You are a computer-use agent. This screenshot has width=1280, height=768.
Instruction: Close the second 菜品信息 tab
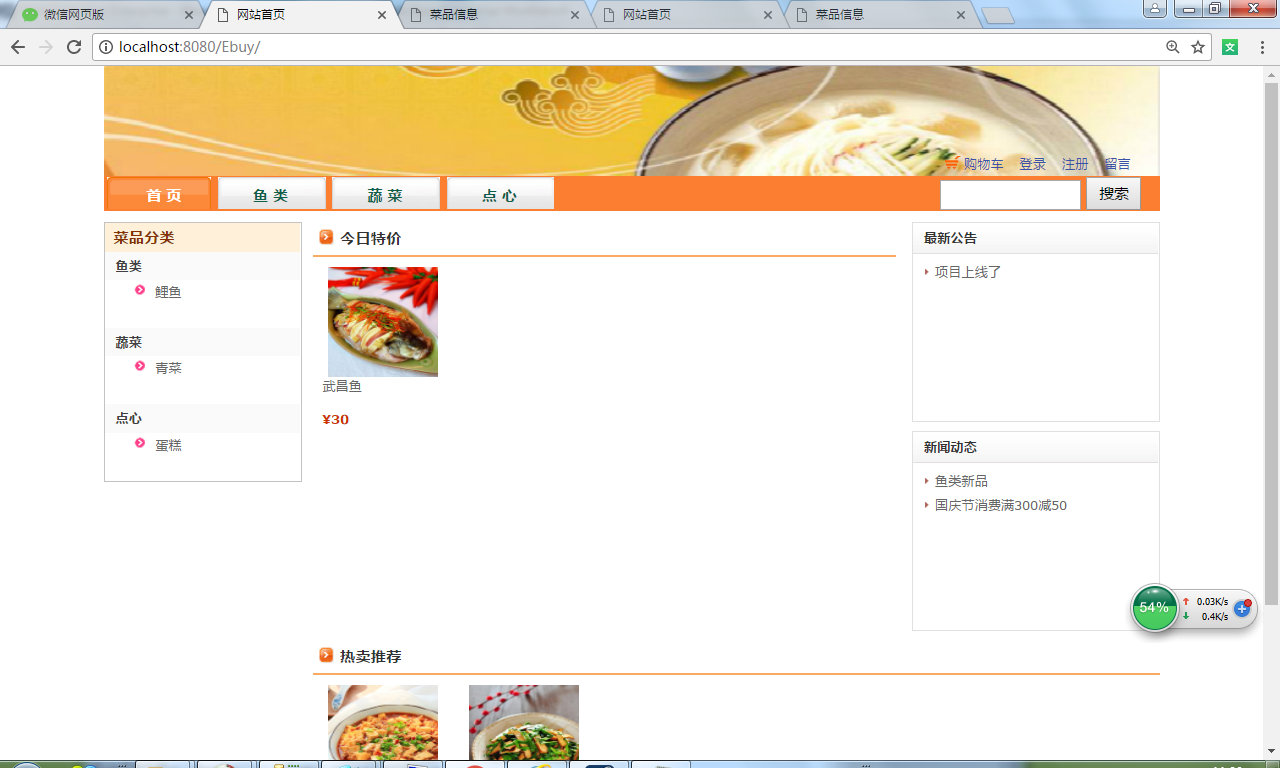tap(961, 15)
